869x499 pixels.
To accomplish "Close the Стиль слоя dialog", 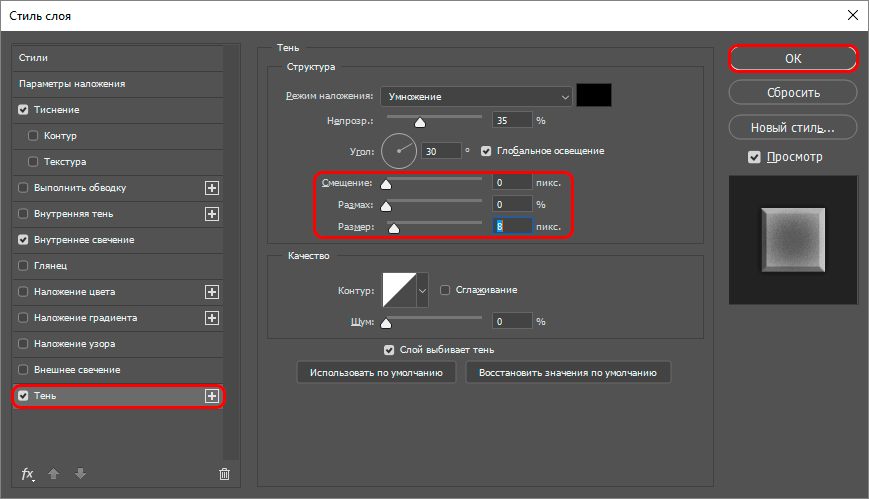I will click(853, 16).
